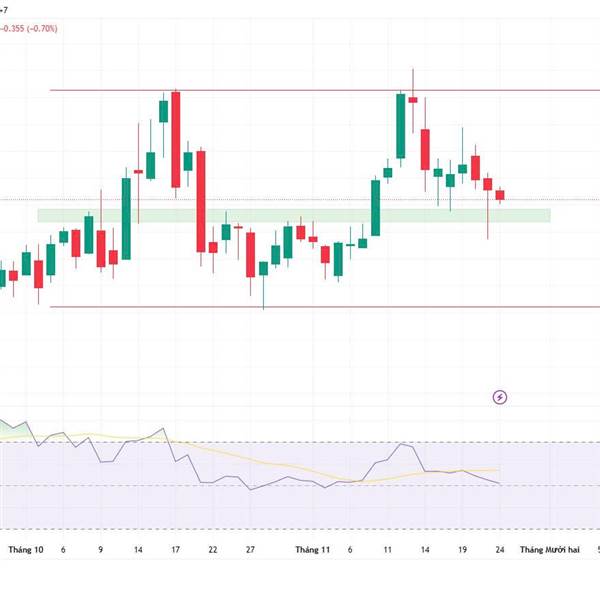Click the date label 22 on time axis
This screenshot has width=600, height=600.
213,550
